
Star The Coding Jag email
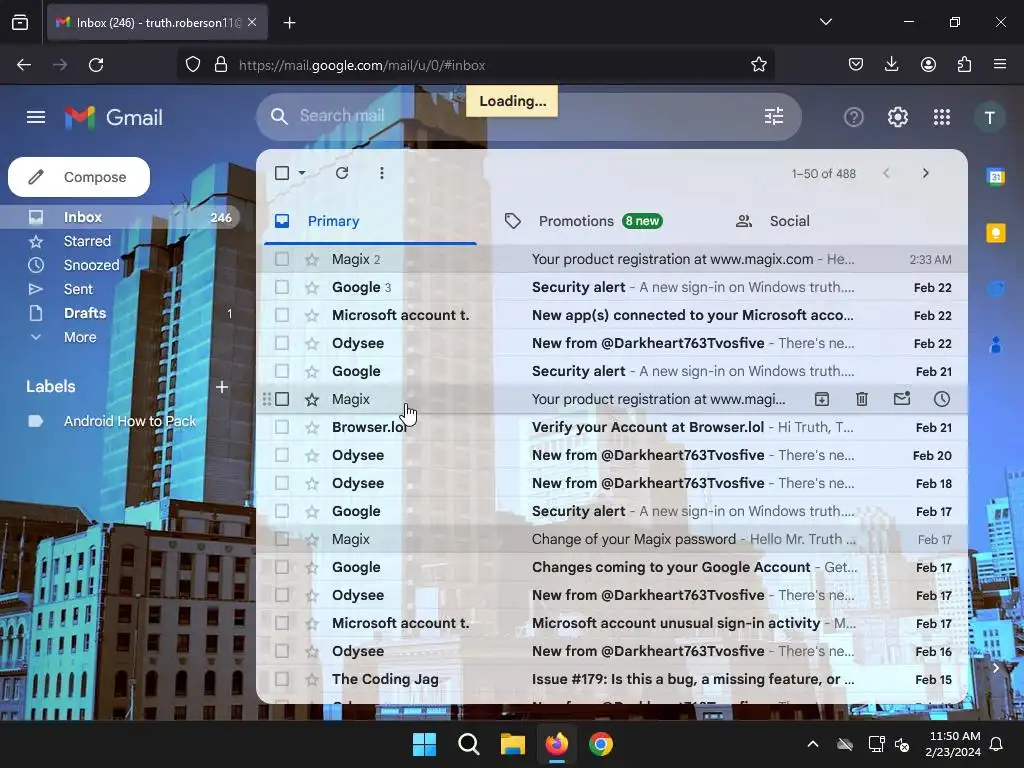(x=312, y=679)
